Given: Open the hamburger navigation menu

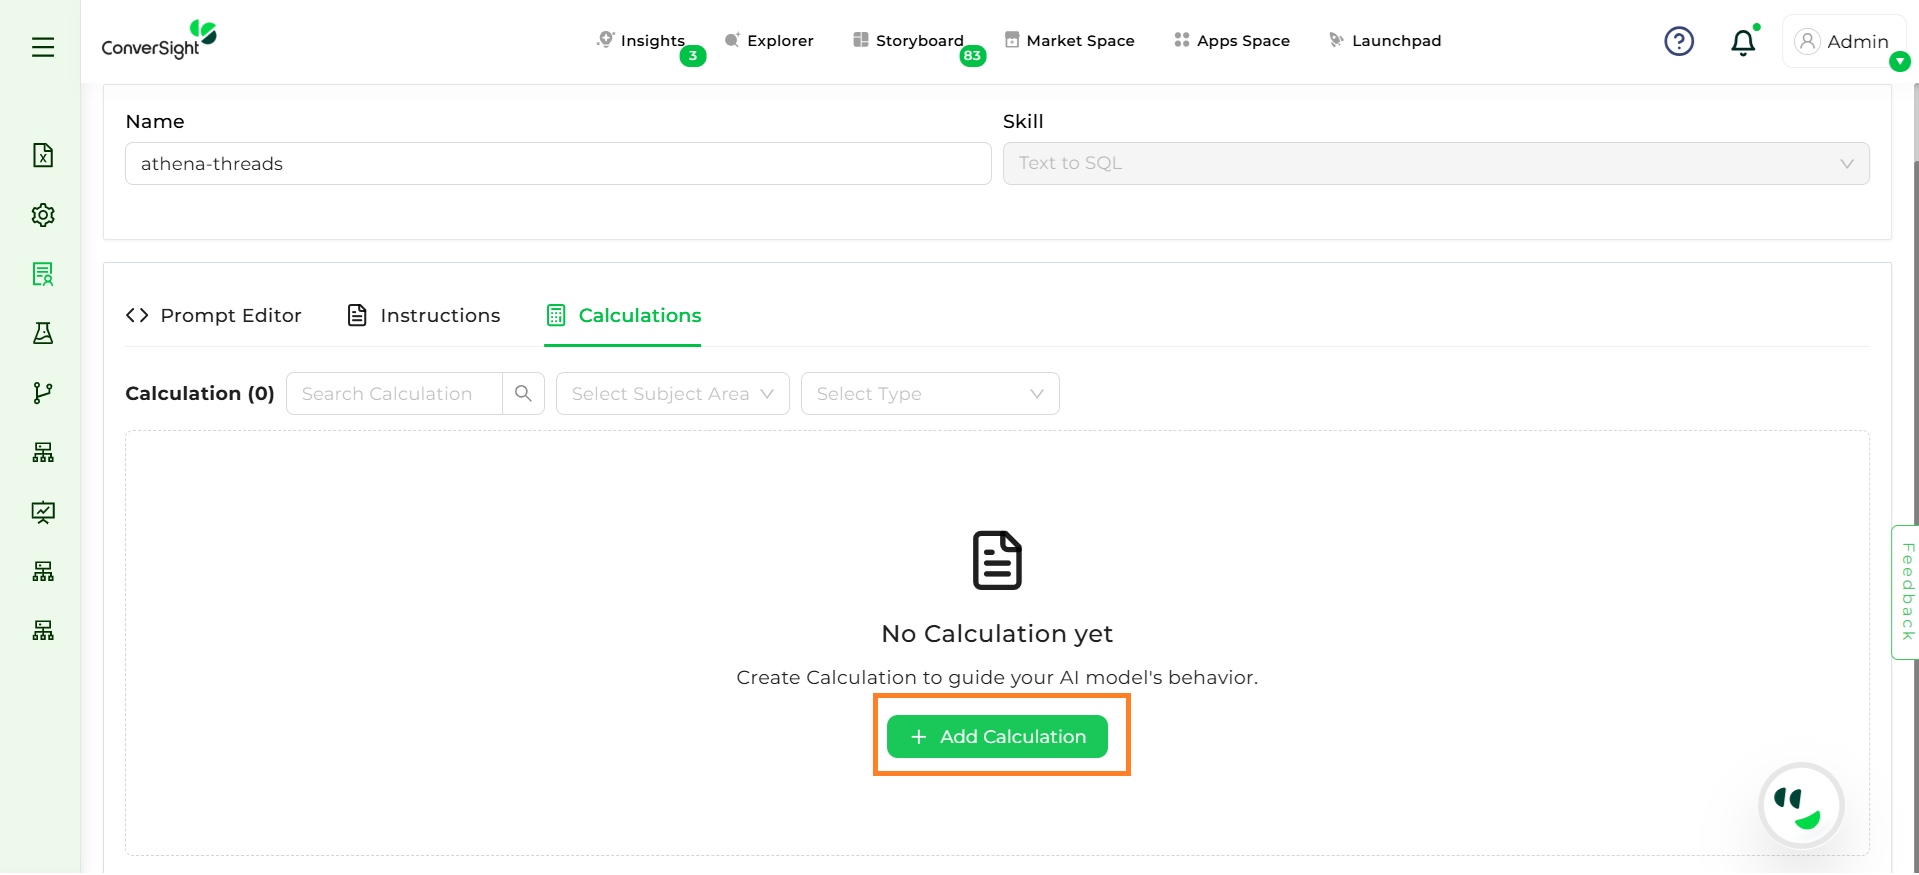Looking at the screenshot, I should [43, 47].
